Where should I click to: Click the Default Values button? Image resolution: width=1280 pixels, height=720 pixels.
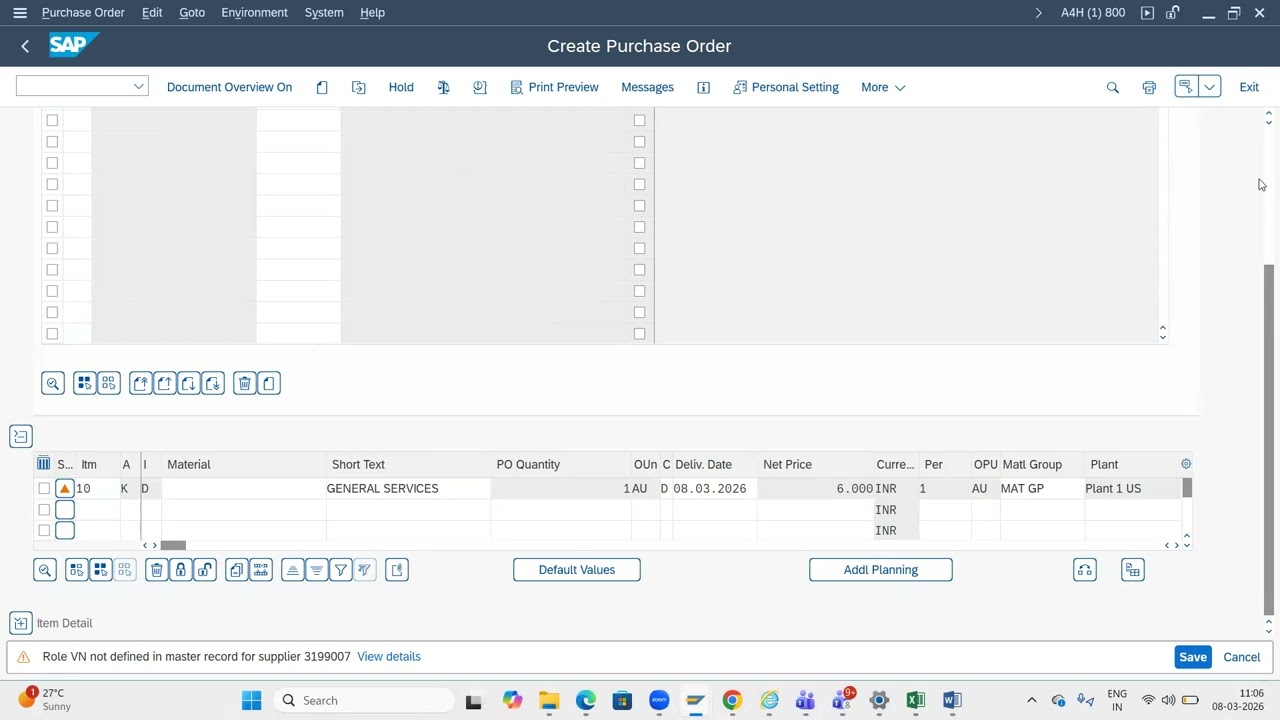(577, 570)
